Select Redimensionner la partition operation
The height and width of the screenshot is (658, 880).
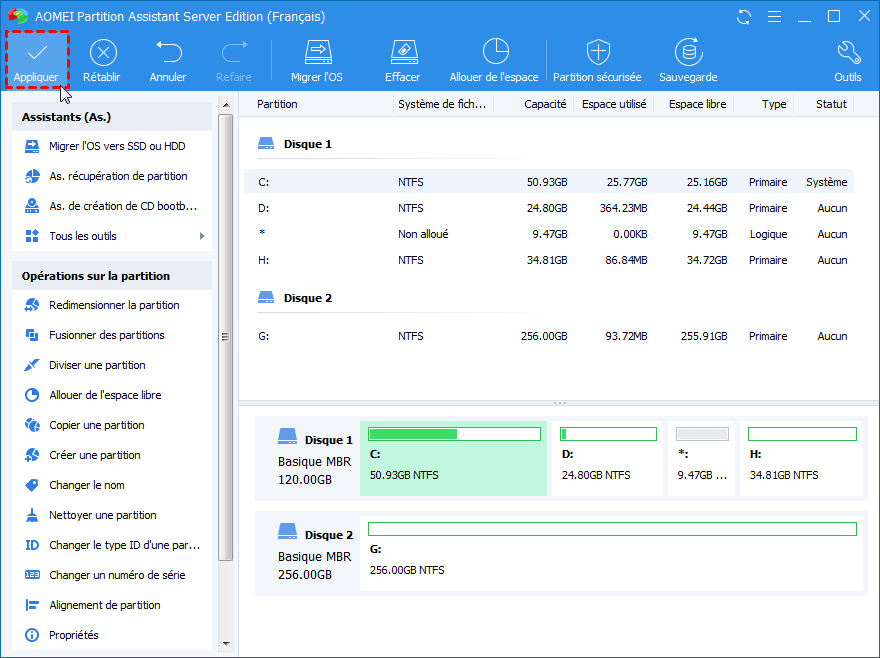(114, 305)
